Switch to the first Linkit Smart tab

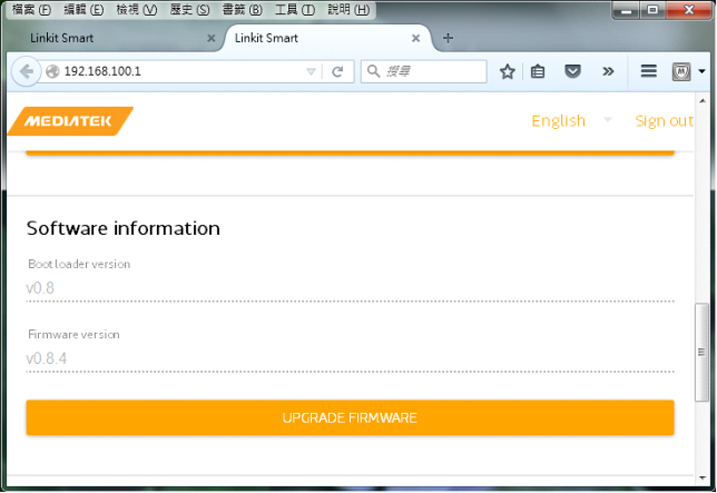point(114,38)
